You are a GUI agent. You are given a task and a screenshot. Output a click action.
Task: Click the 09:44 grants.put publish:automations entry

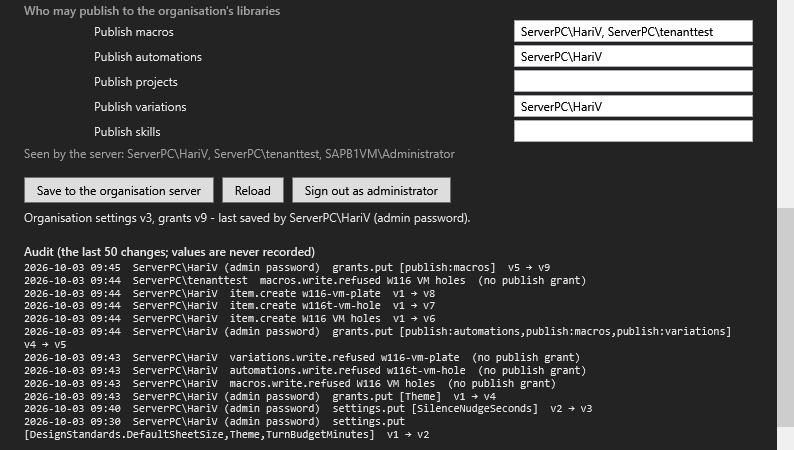378,338
